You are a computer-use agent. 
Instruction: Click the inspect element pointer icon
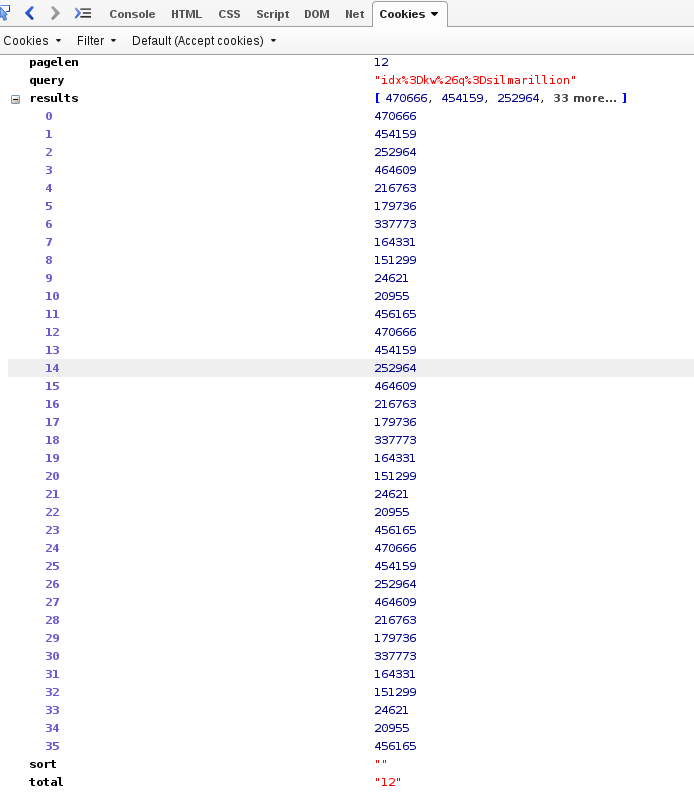(4, 13)
